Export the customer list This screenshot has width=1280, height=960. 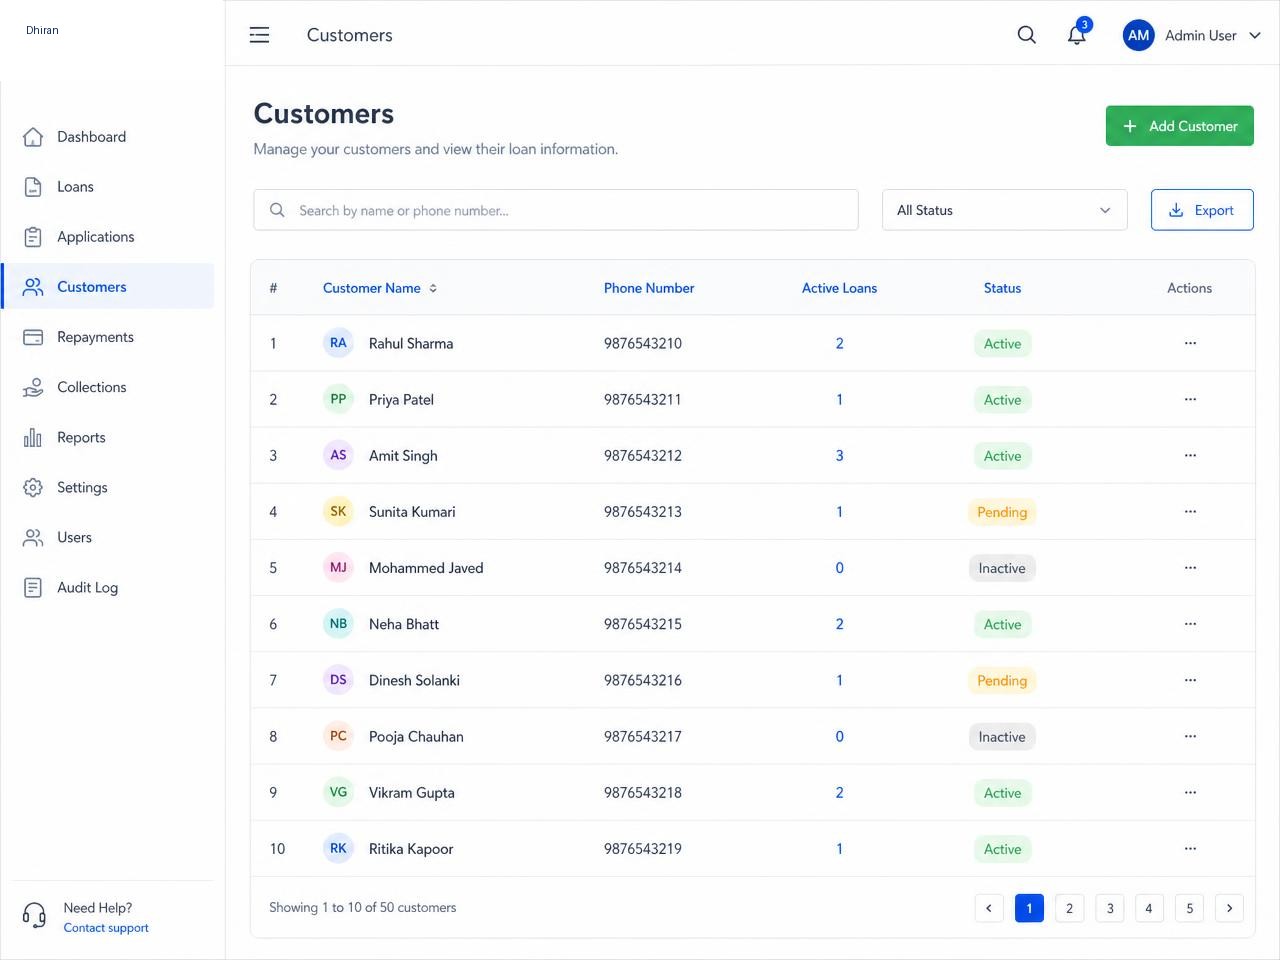[x=1202, y=210]
